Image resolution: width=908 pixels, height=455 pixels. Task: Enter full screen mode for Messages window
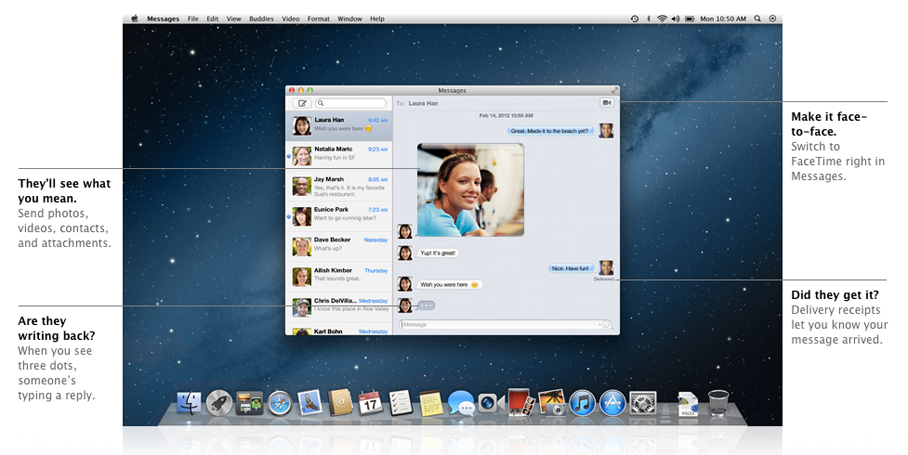[614, 90]
